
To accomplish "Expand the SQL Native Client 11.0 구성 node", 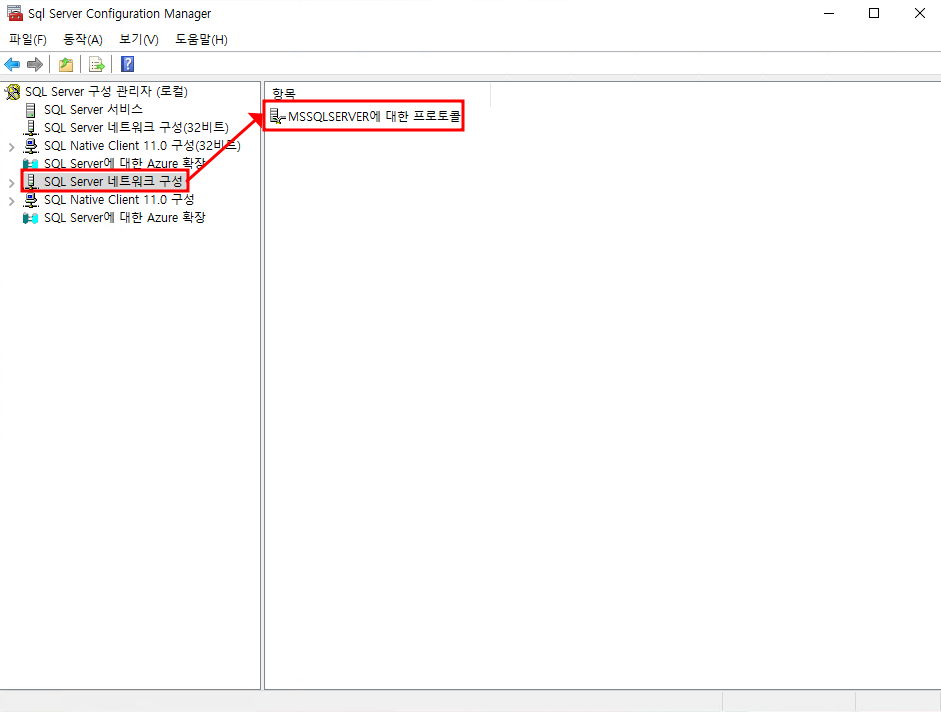I will 11,201.
